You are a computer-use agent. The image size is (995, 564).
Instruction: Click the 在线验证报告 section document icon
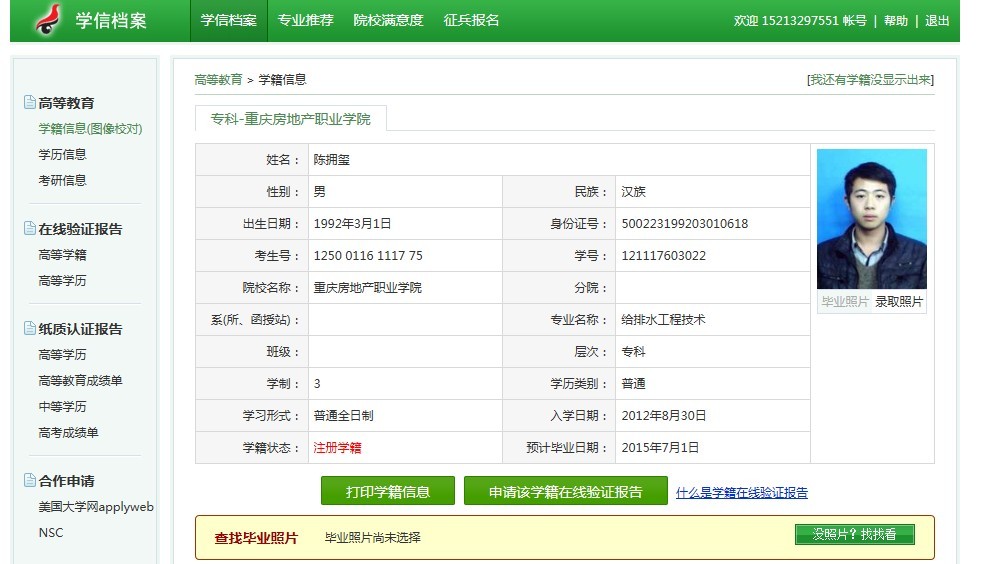pos(29,228)
